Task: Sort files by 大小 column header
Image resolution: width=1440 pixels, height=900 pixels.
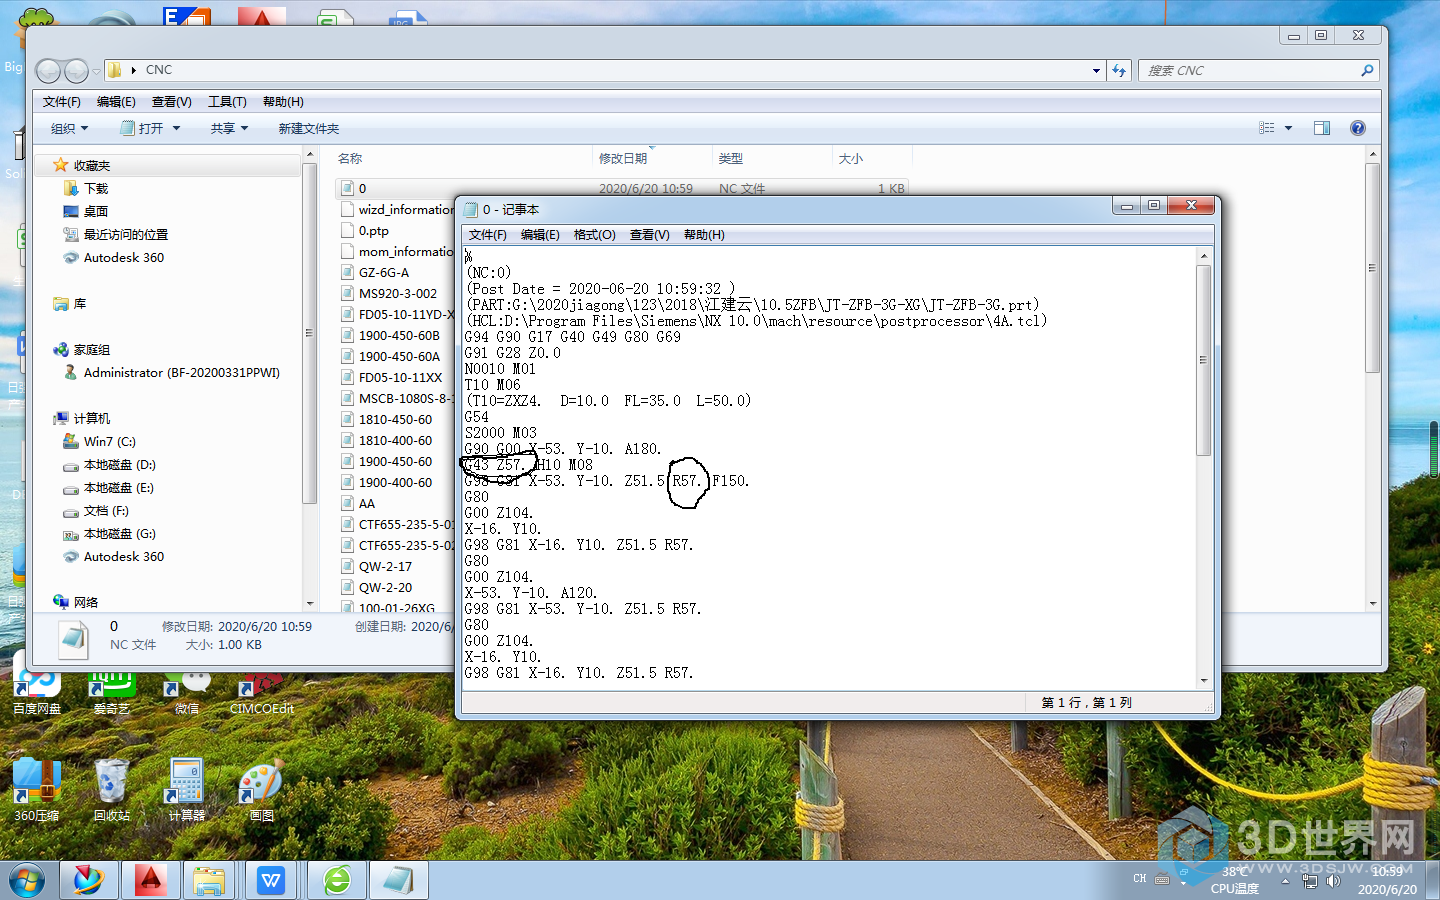Action: pos(872,158)
